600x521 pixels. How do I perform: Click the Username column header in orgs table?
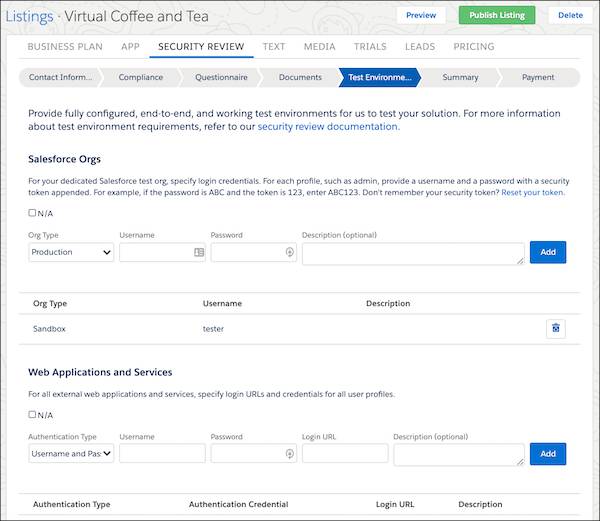tap(222, 303)
